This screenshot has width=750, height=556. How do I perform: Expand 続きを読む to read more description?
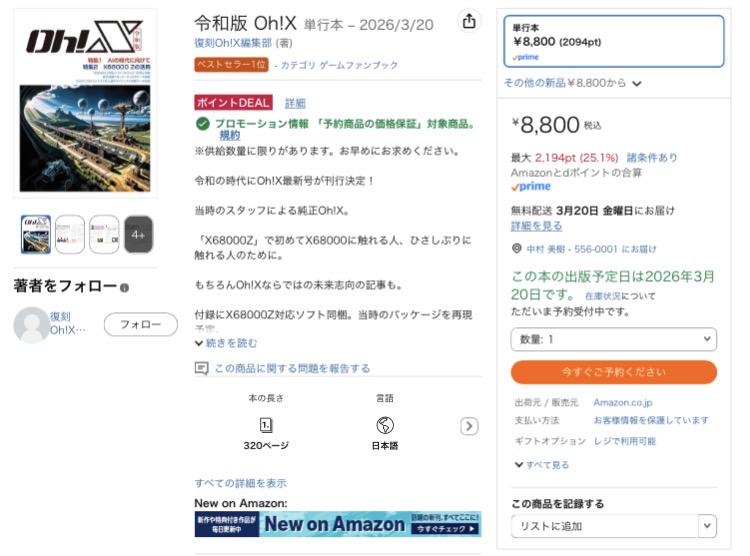(x=226, y=343)
